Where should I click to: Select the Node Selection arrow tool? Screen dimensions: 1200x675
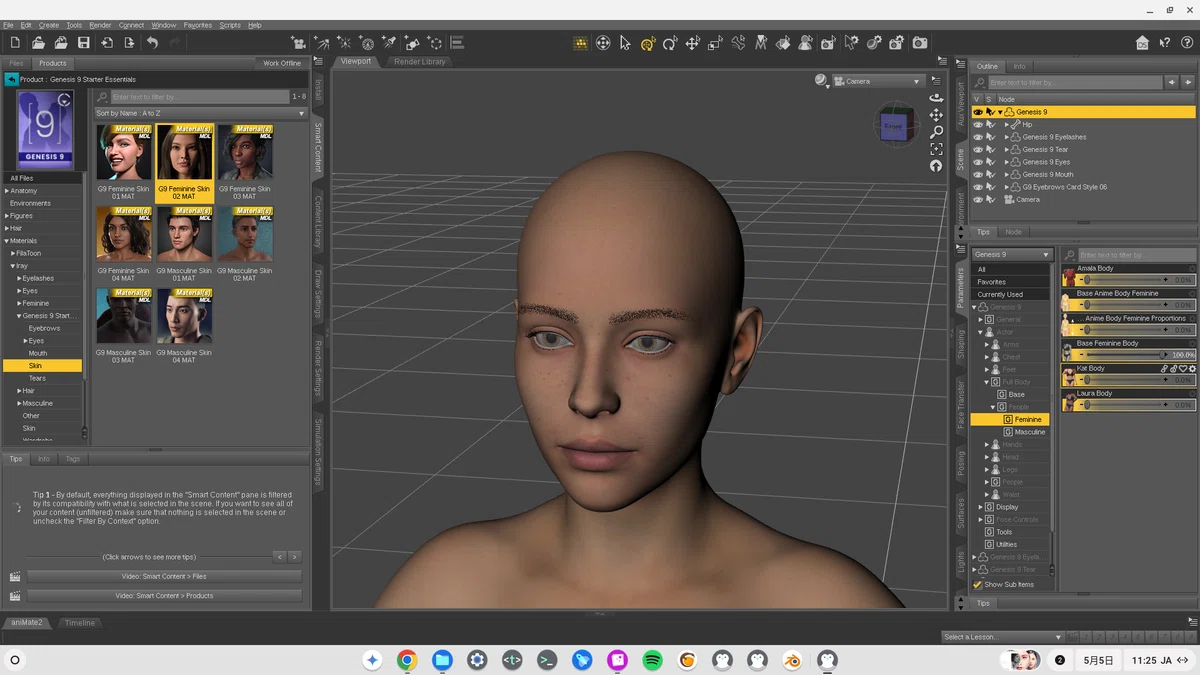625,43
